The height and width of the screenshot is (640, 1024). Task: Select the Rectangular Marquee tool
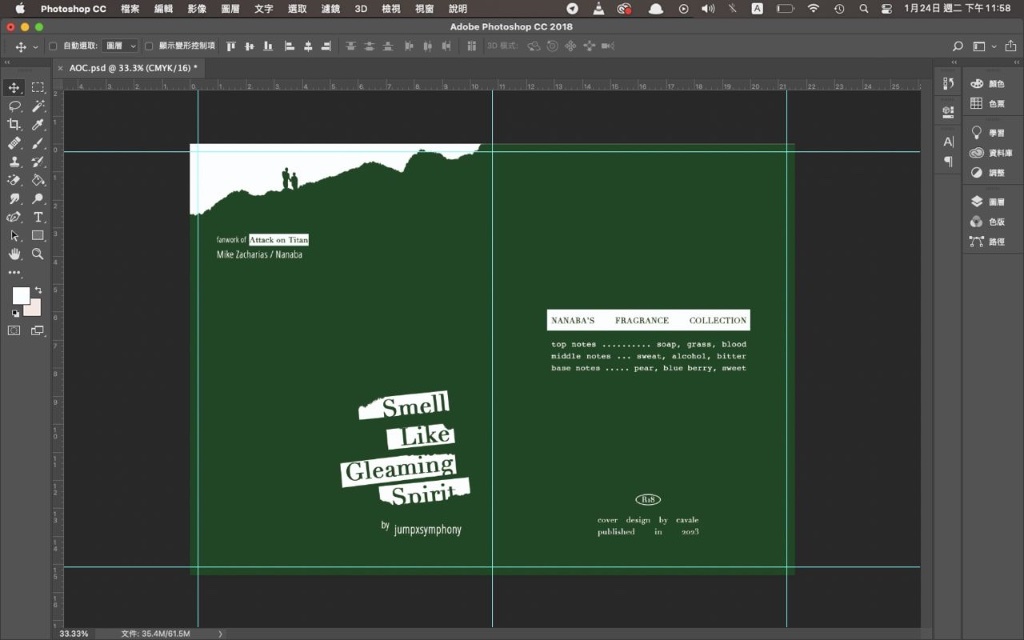38,88
